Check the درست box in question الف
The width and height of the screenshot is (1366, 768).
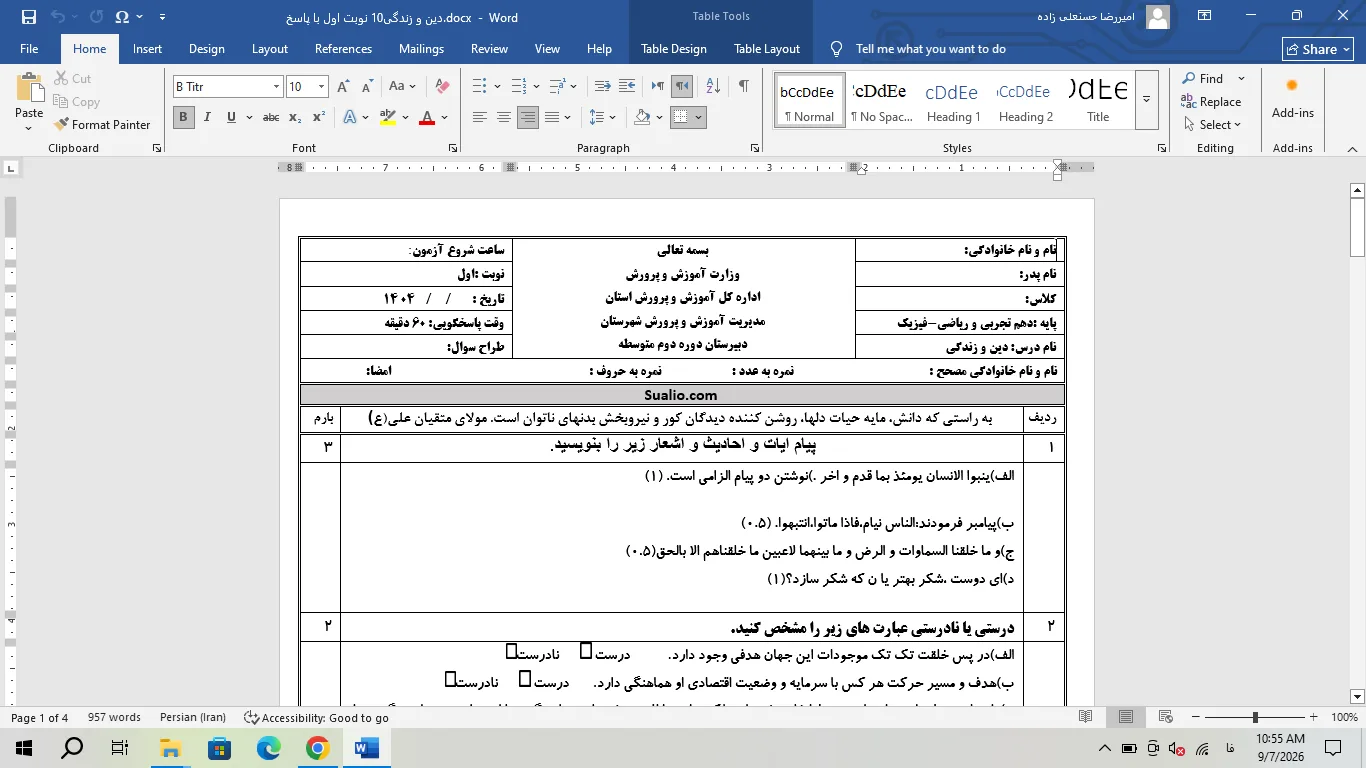[586, 652]
